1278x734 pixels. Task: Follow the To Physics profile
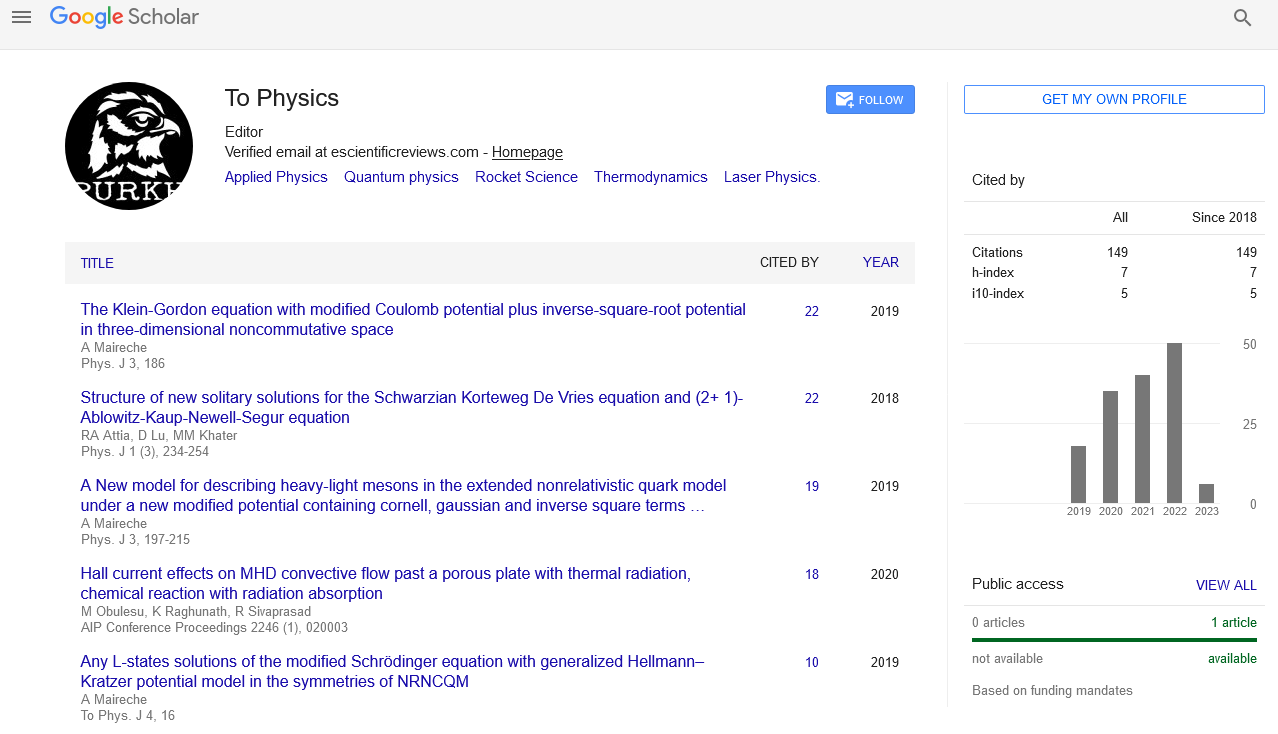(870, 100)
